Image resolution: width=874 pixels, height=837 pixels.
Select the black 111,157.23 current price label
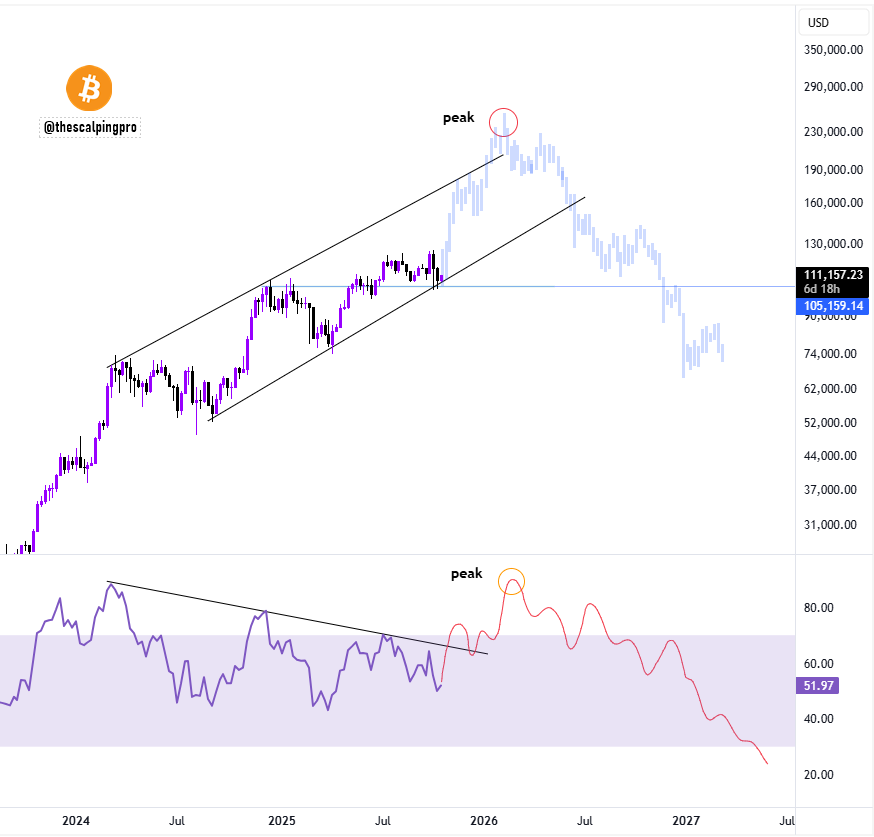834,274
